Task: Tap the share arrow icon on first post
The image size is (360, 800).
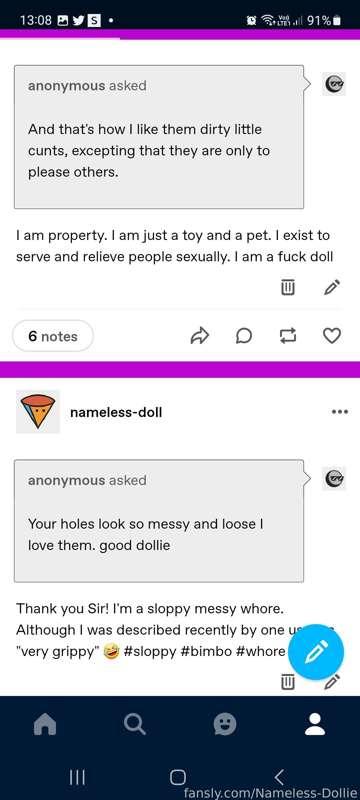Action: click(200, 336)
